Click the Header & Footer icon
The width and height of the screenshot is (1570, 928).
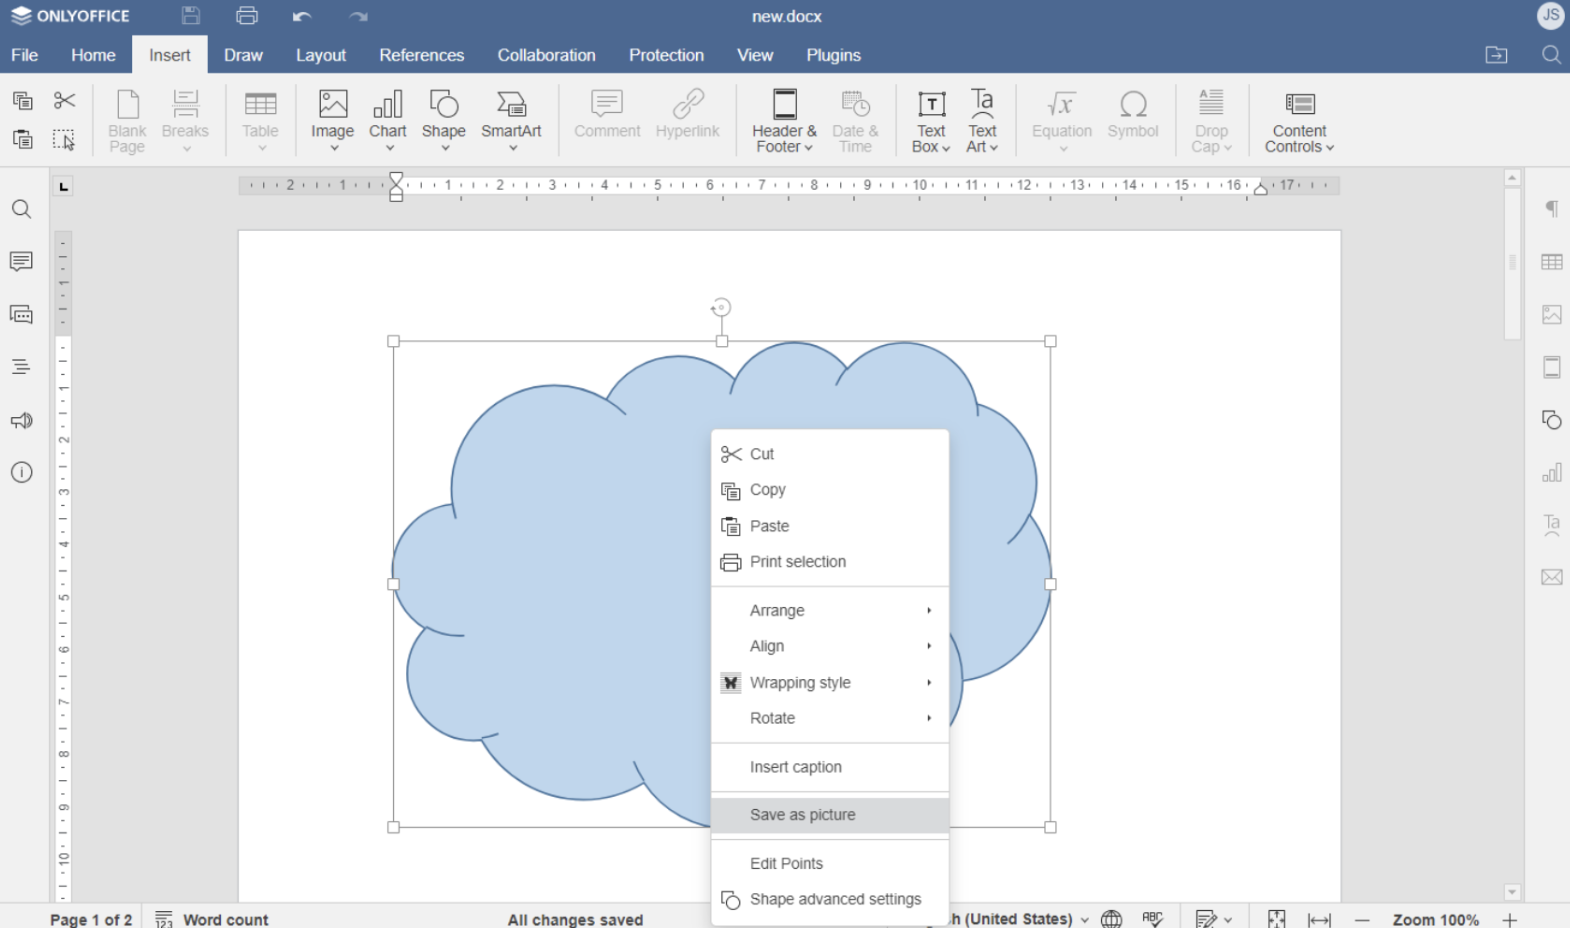784,106
